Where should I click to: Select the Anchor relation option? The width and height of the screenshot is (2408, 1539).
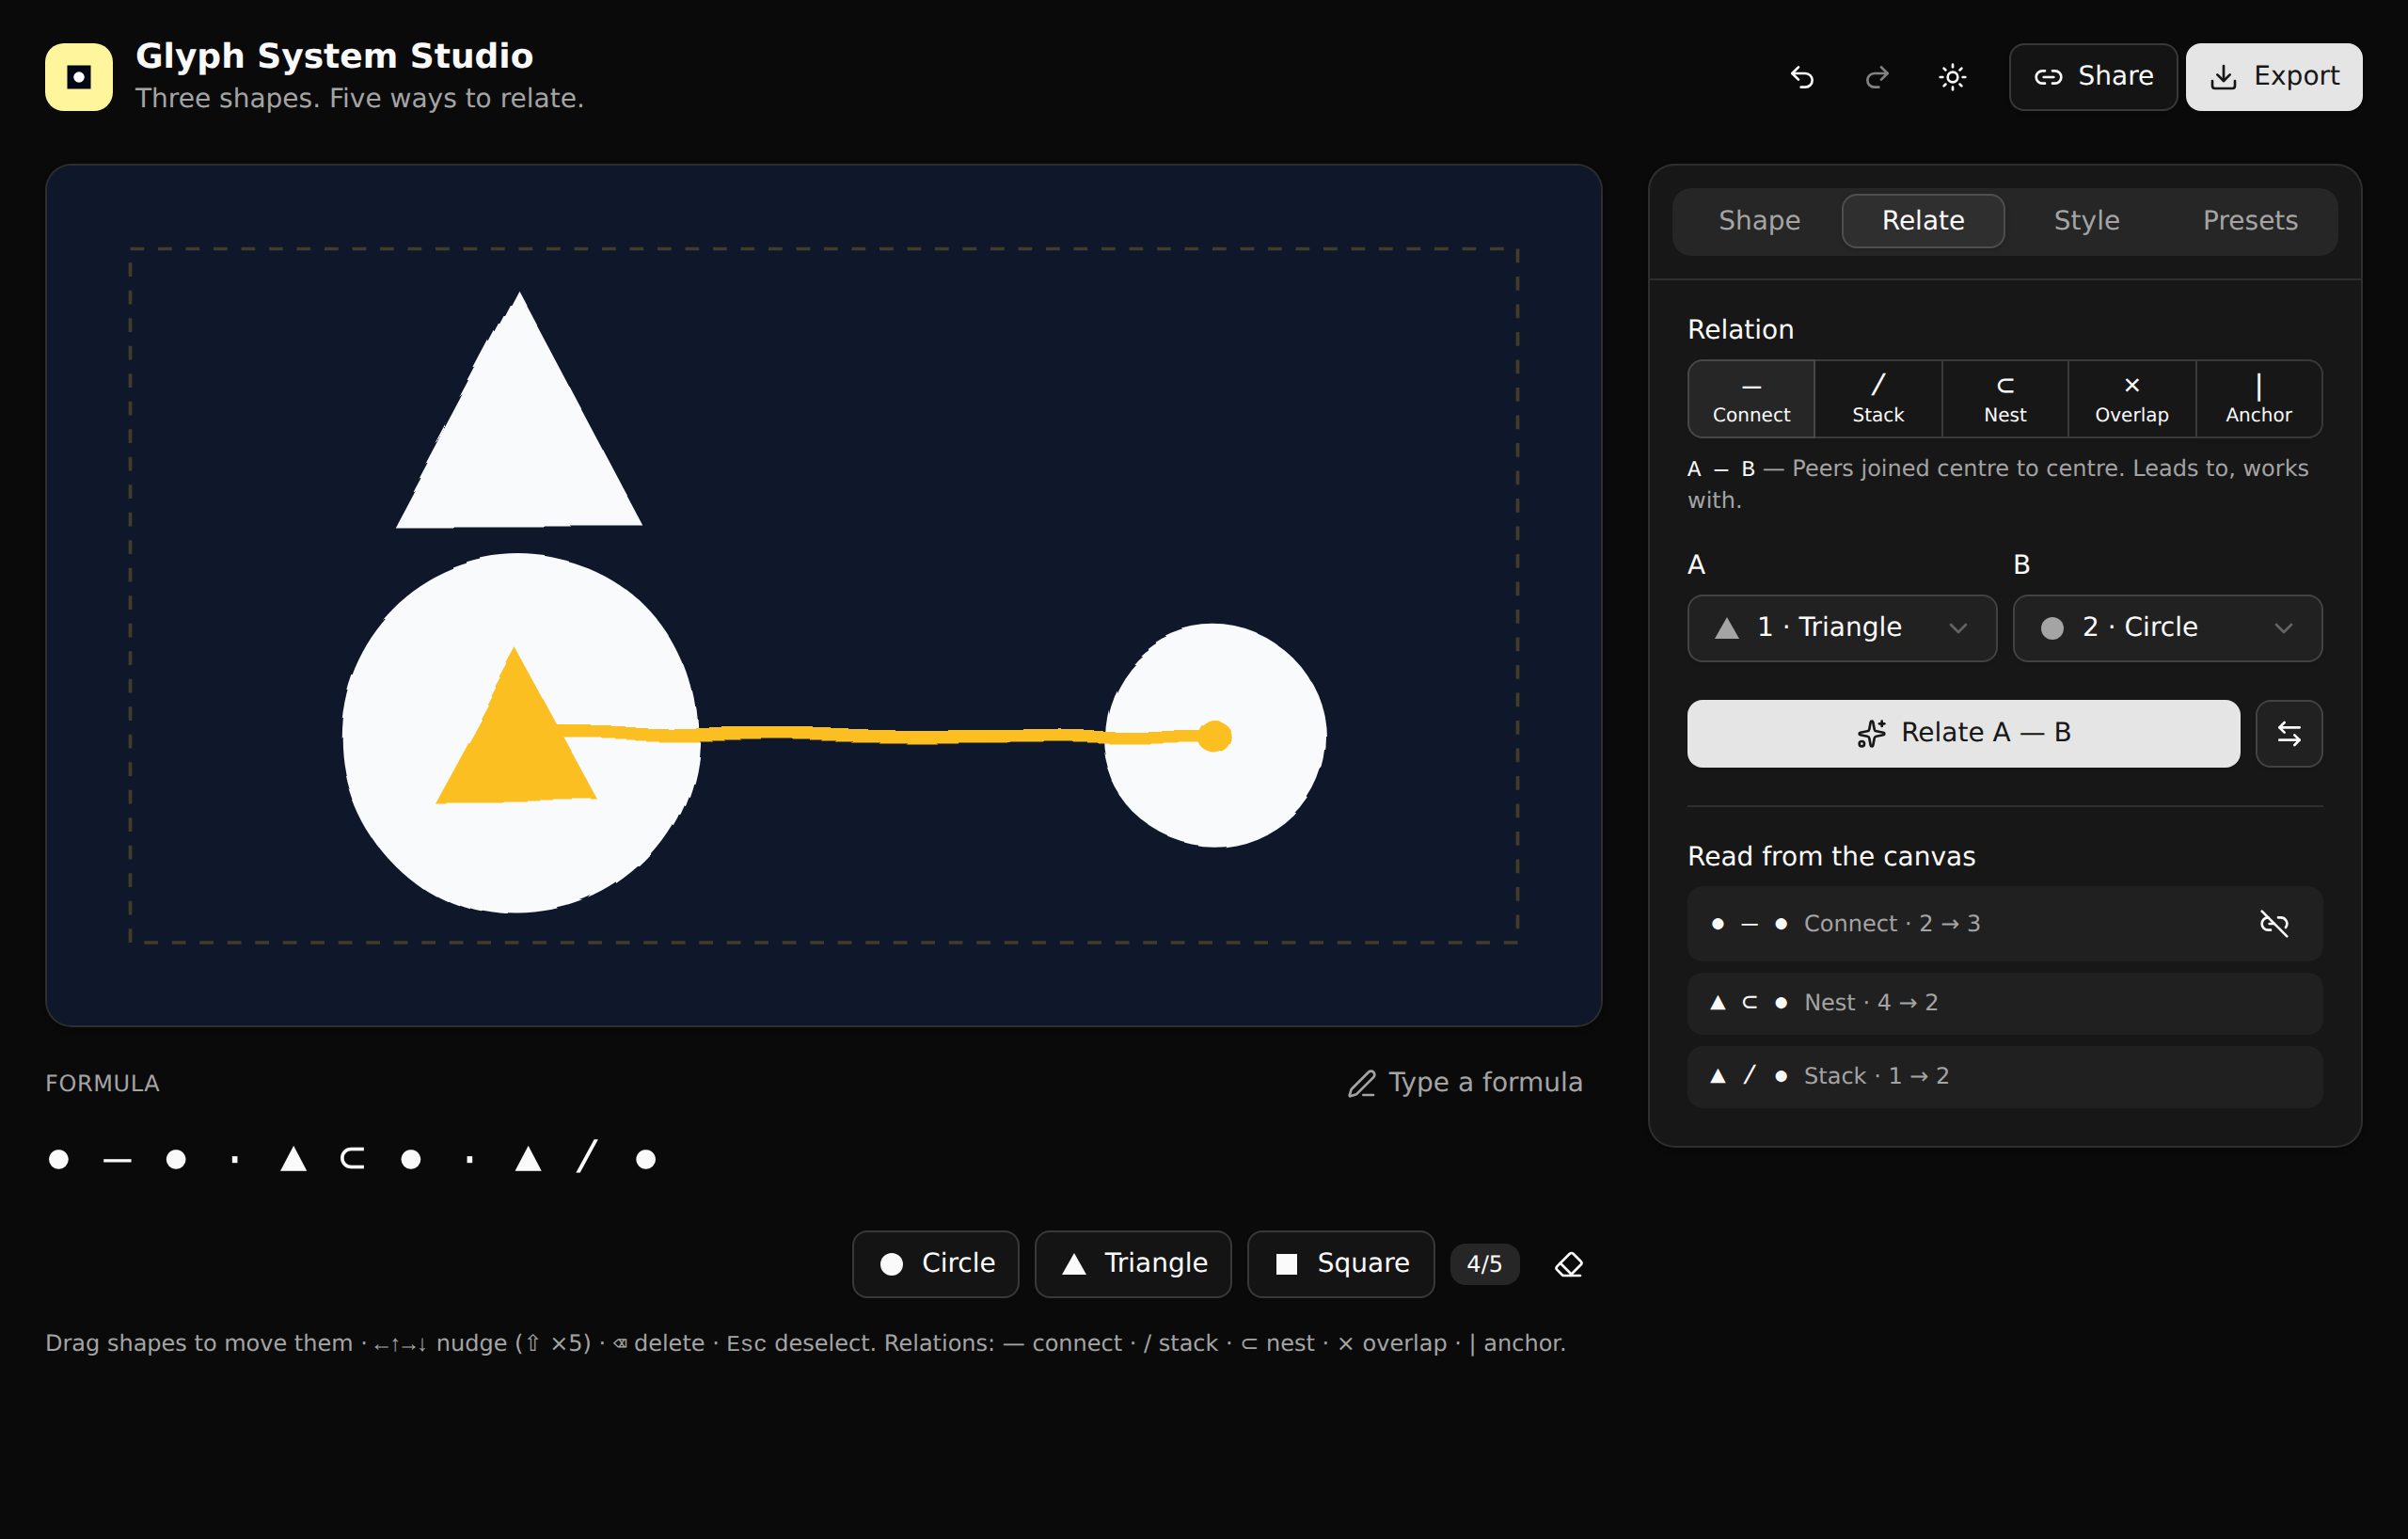click(2259, 399)
